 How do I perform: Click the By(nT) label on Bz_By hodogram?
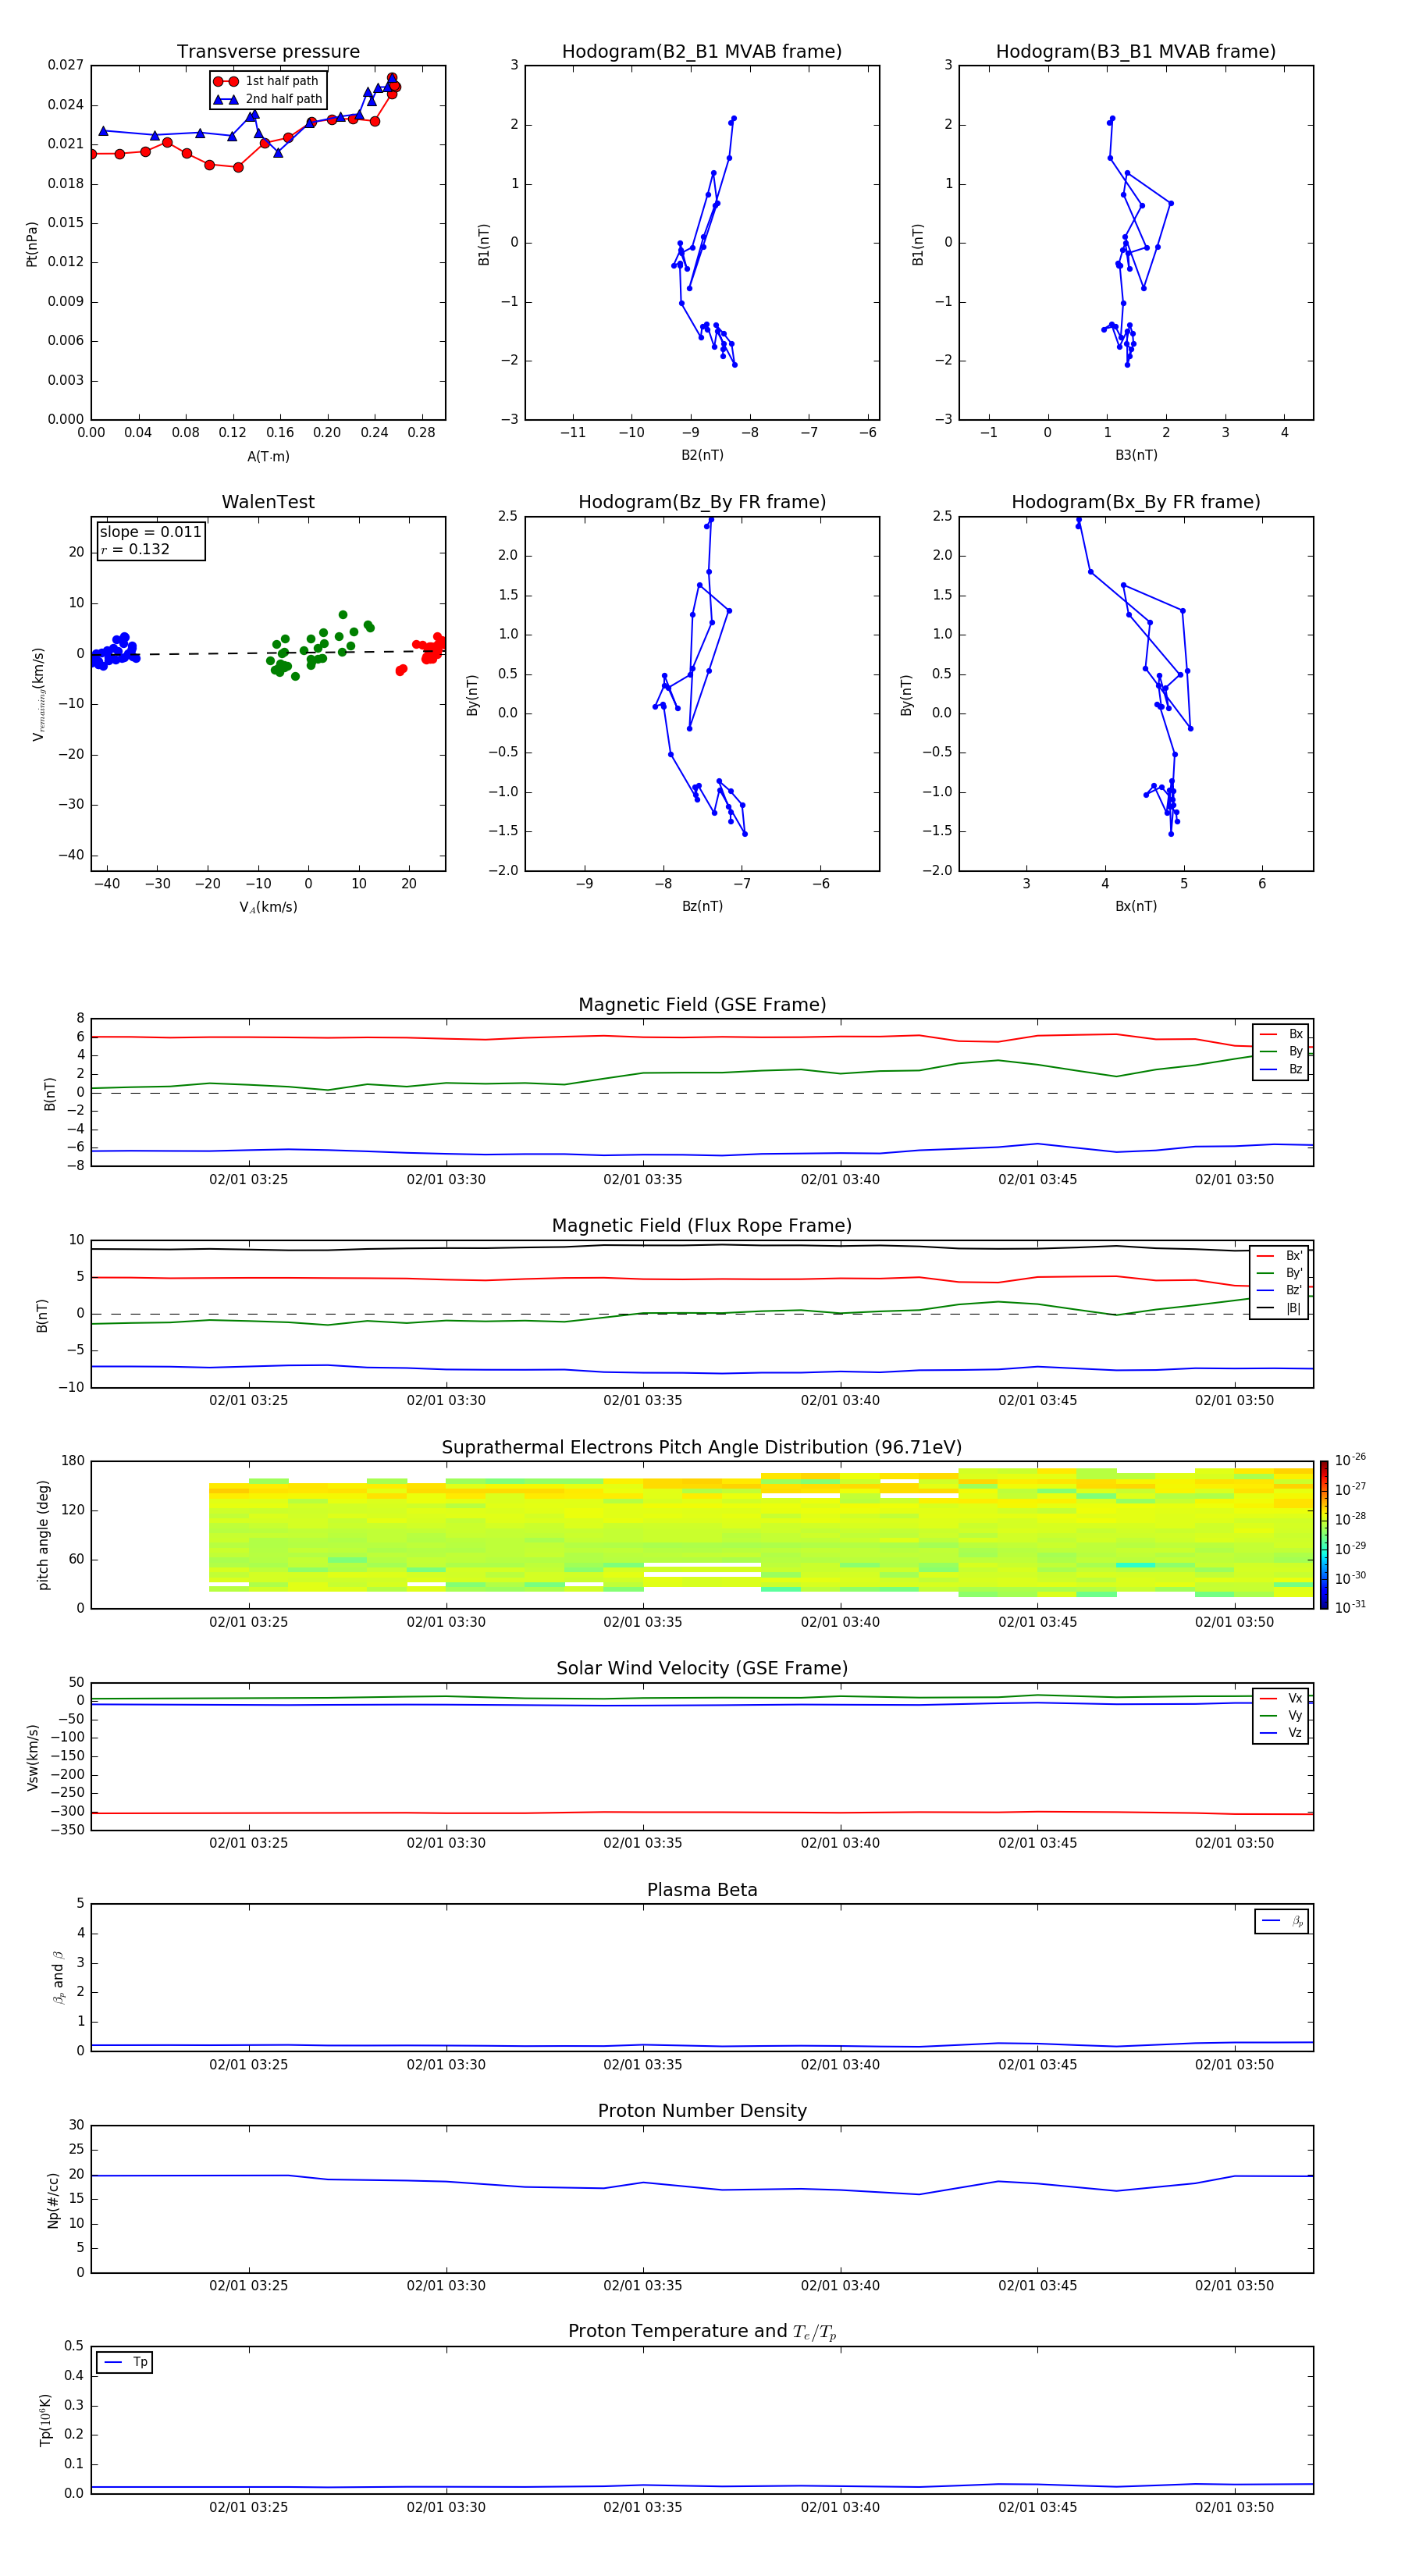pos(472,695)
